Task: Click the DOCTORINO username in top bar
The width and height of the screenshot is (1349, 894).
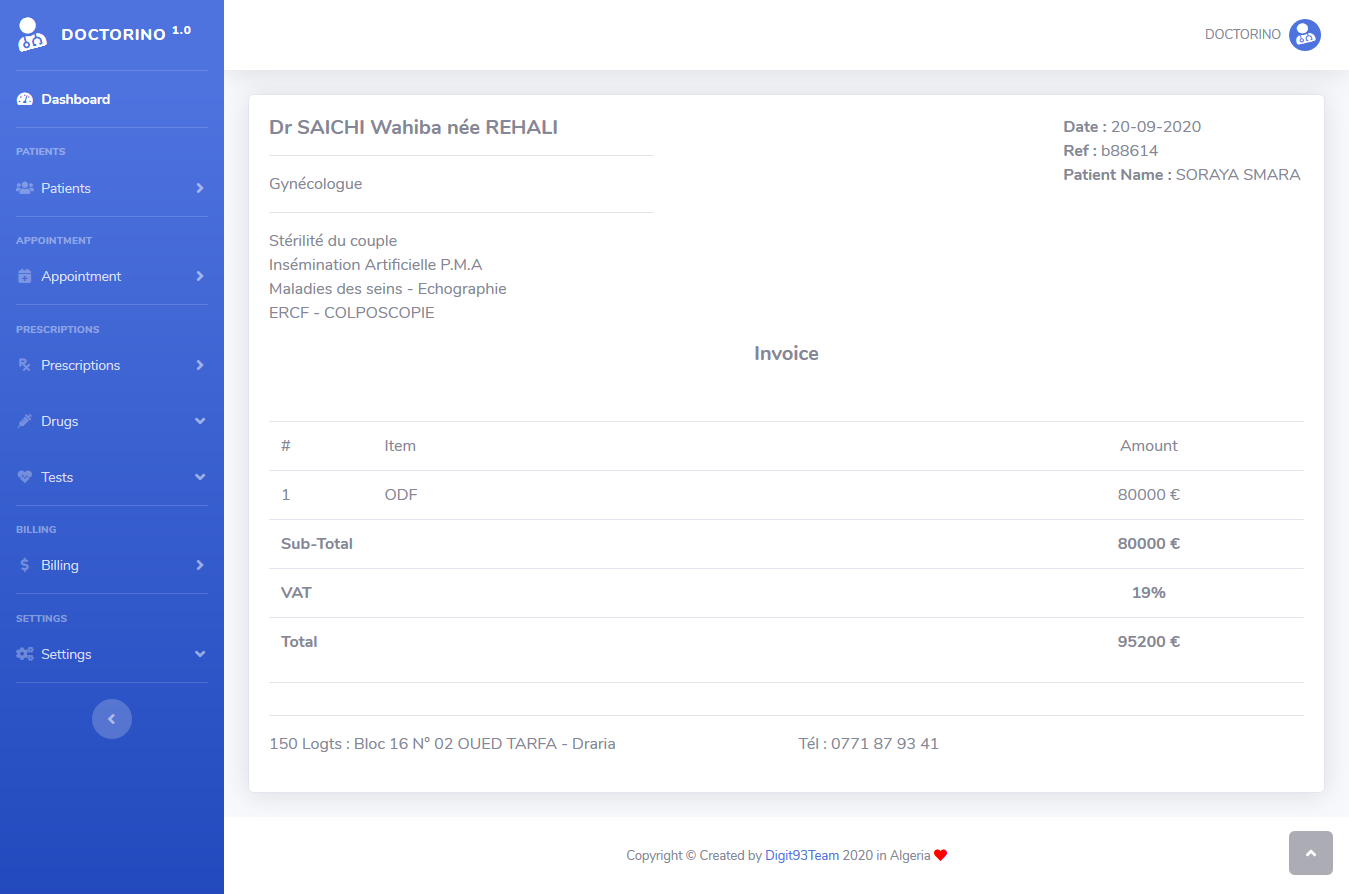Action: 1242,35
